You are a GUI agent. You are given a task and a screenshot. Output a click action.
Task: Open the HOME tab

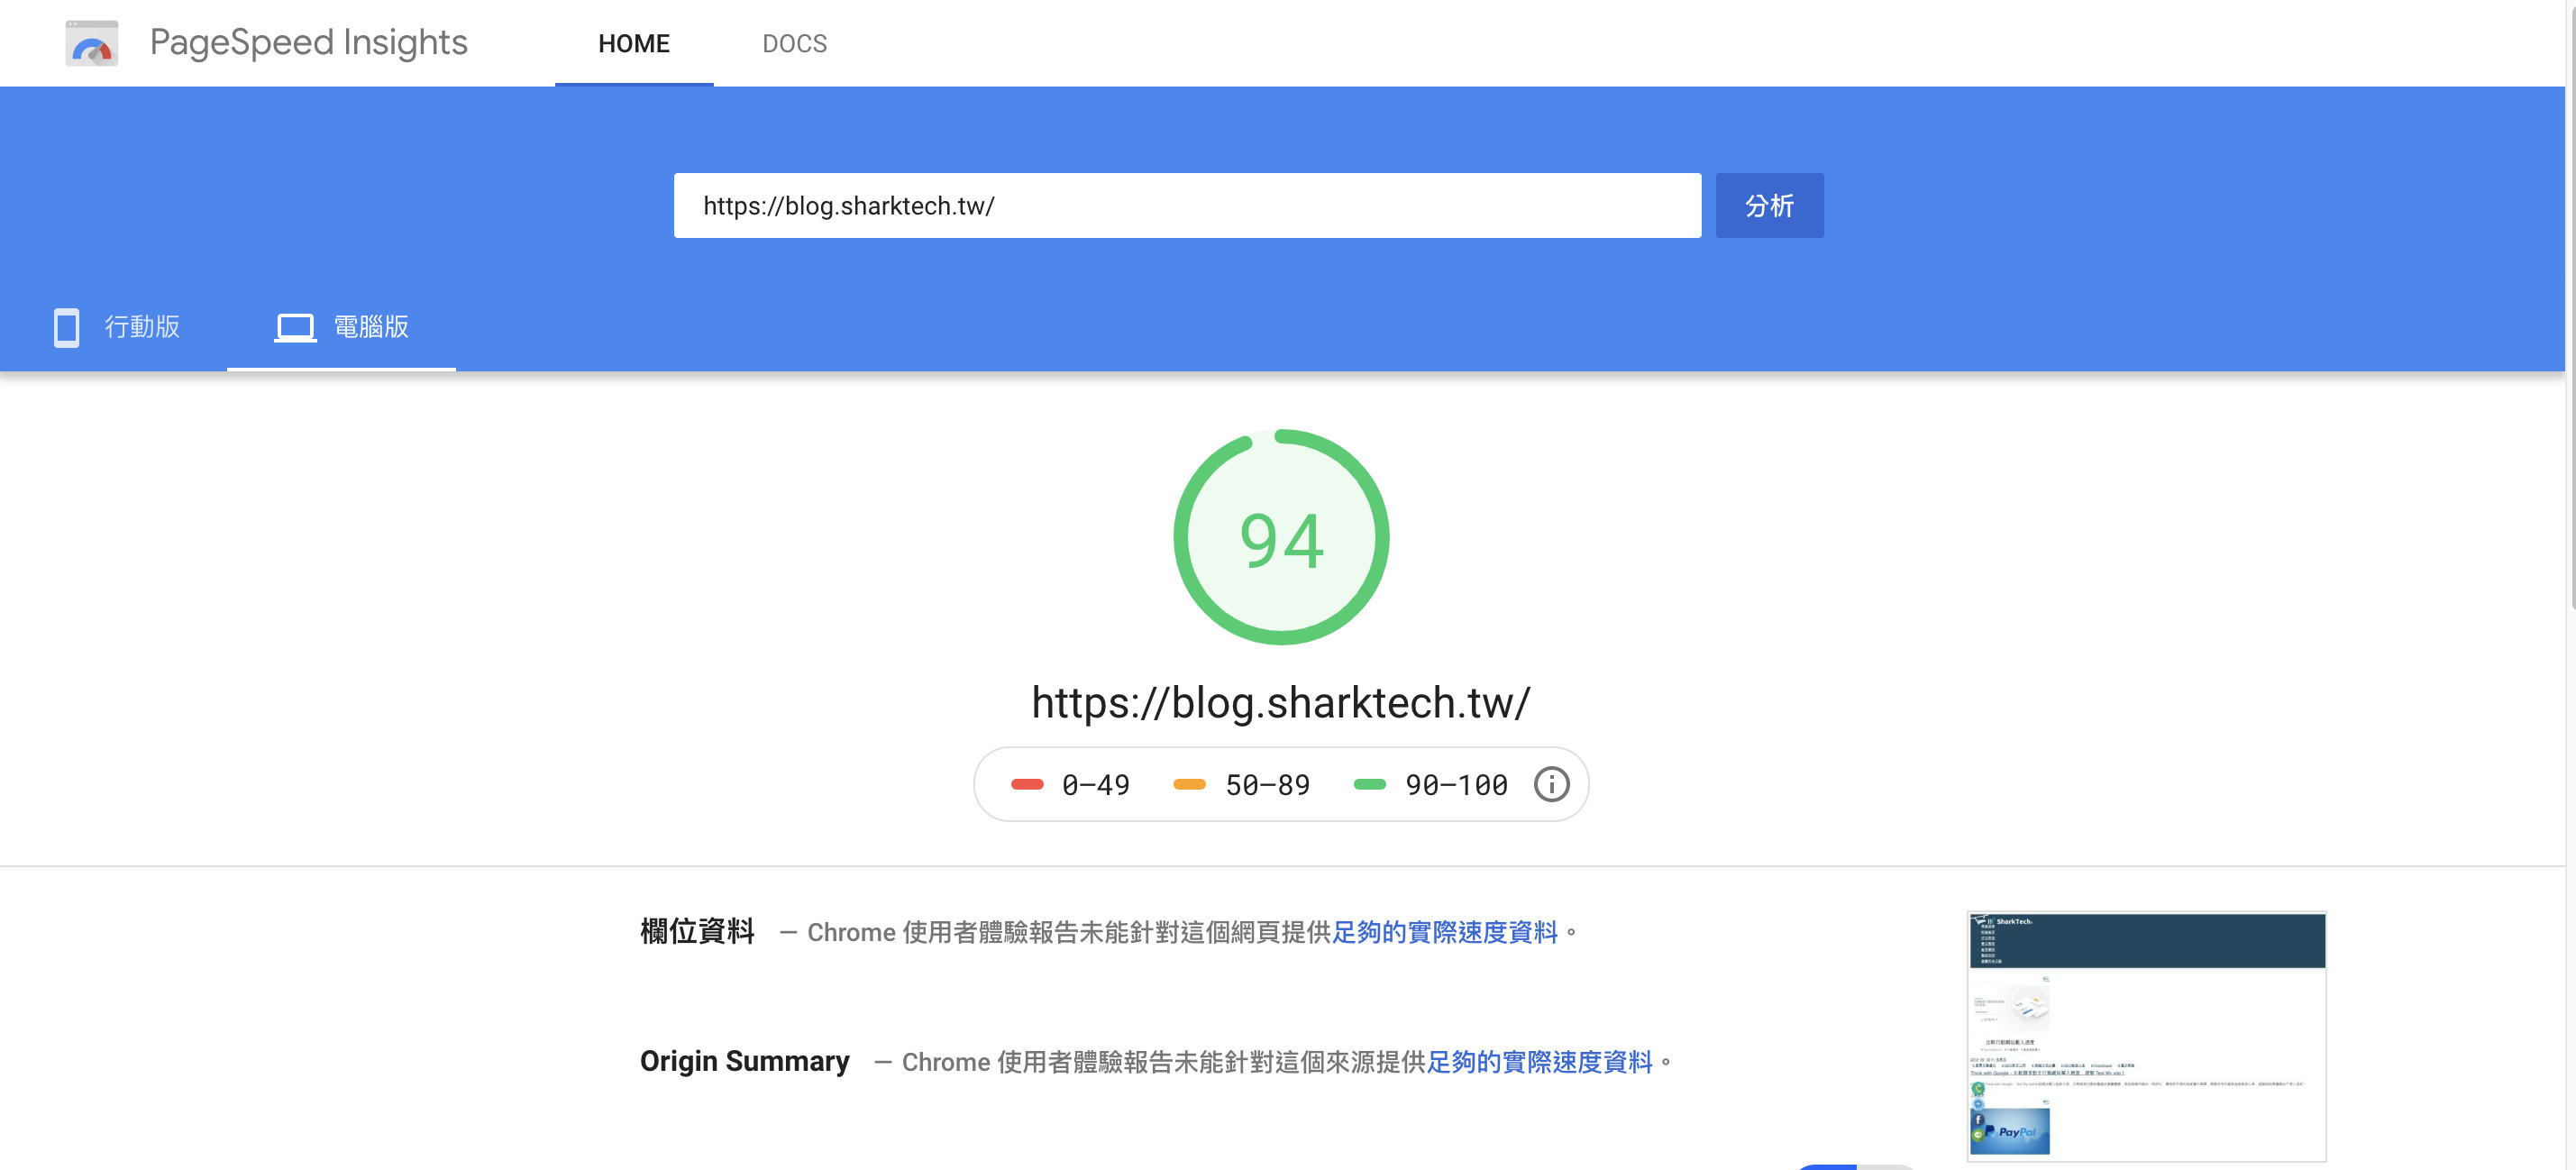tap(634, 43)
